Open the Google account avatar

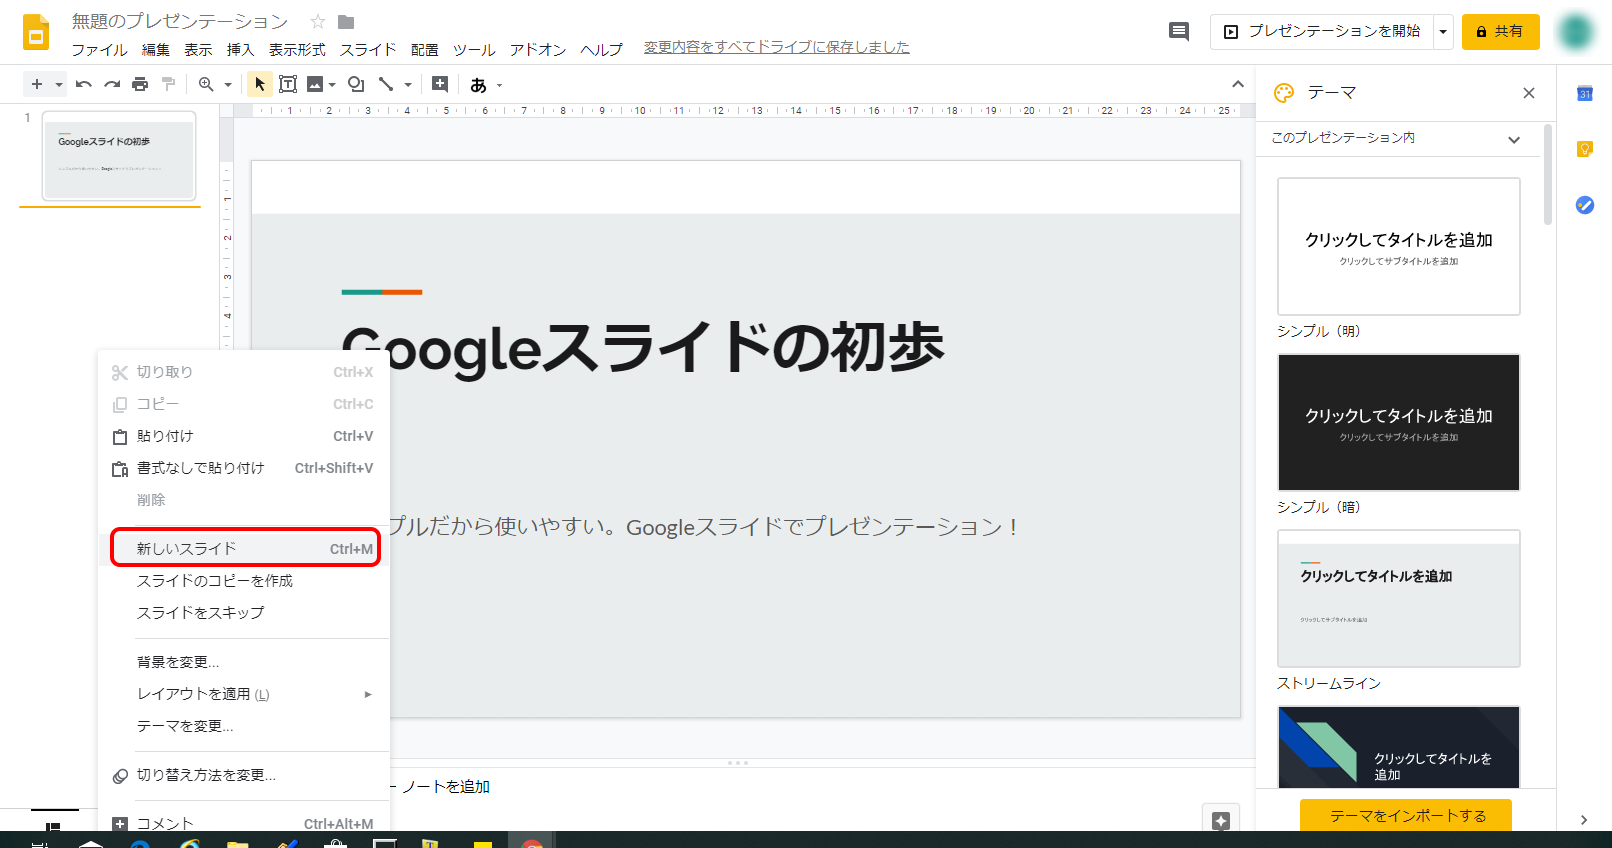click(x=1576, y=31)
